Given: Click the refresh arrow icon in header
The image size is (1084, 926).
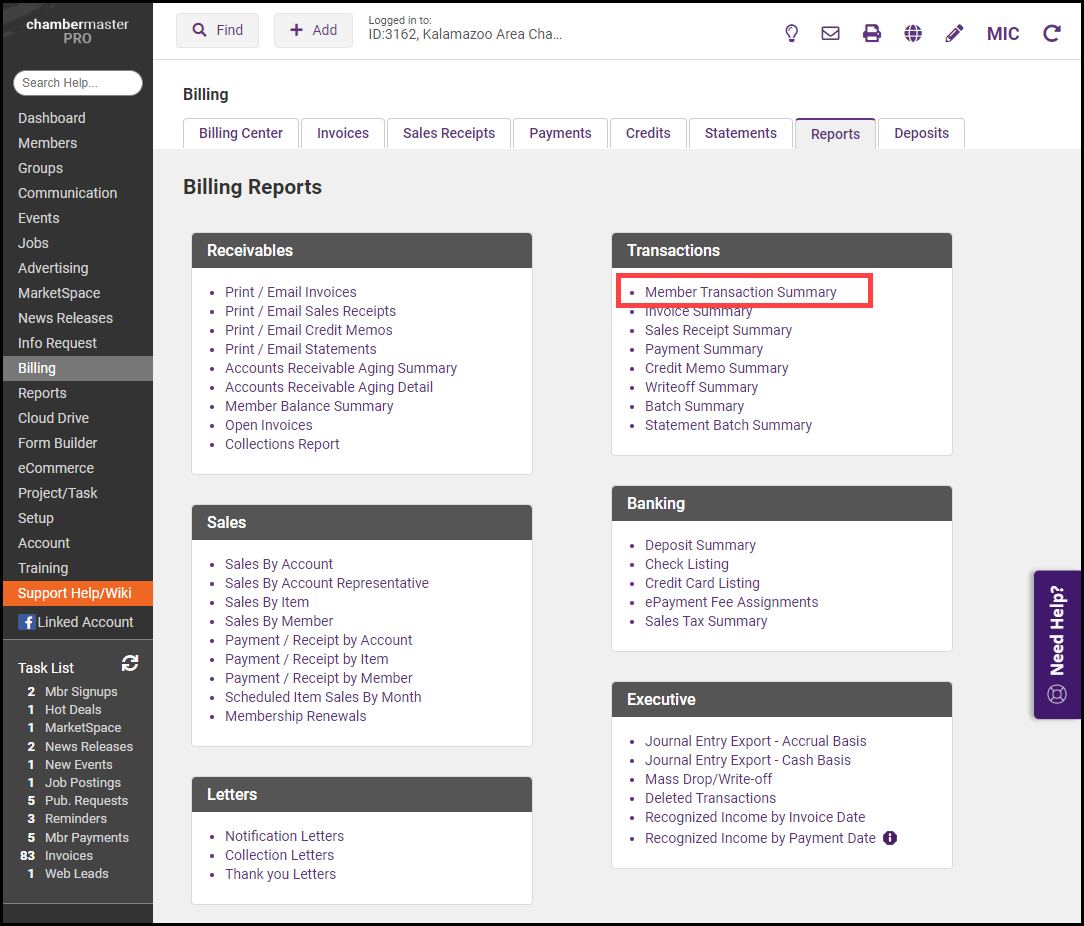Looking at the screenshot, I should (x=1052, y=33).
